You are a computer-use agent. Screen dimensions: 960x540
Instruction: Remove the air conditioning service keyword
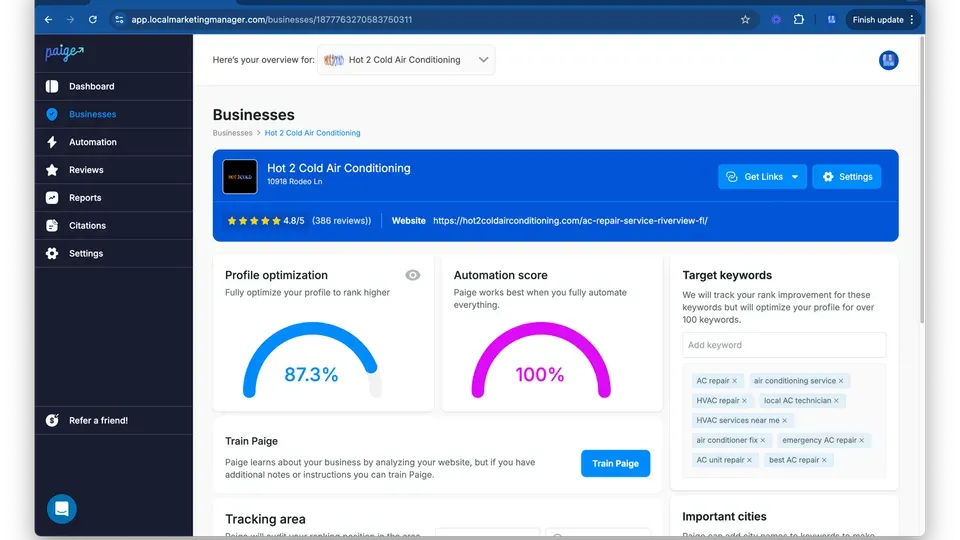(x=841, y=381)
